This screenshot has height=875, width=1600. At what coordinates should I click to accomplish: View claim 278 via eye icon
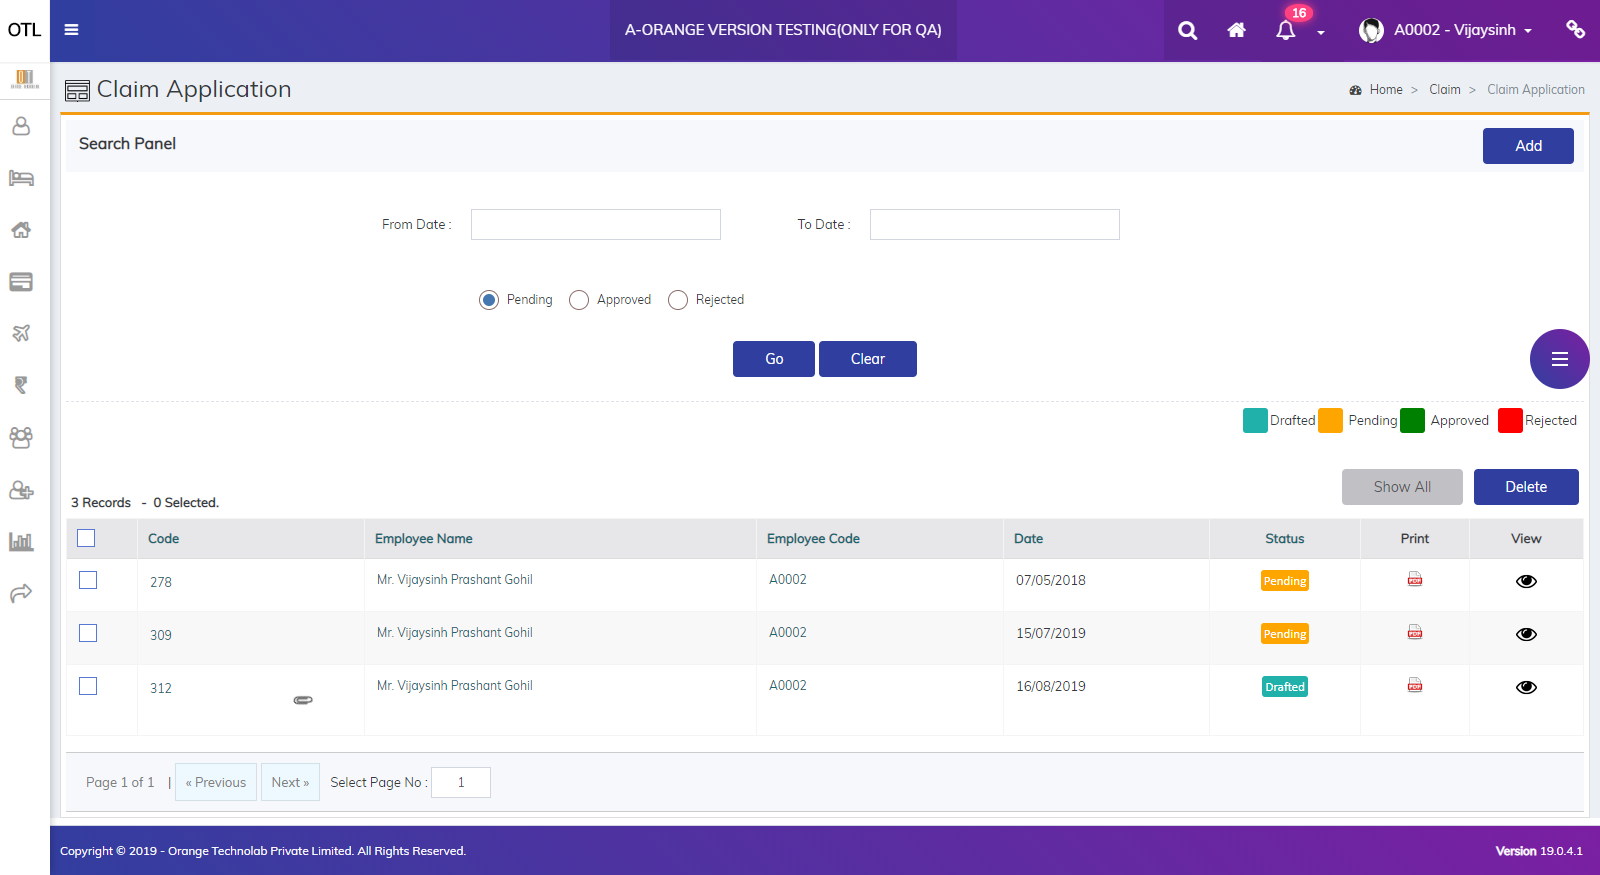1526,581
